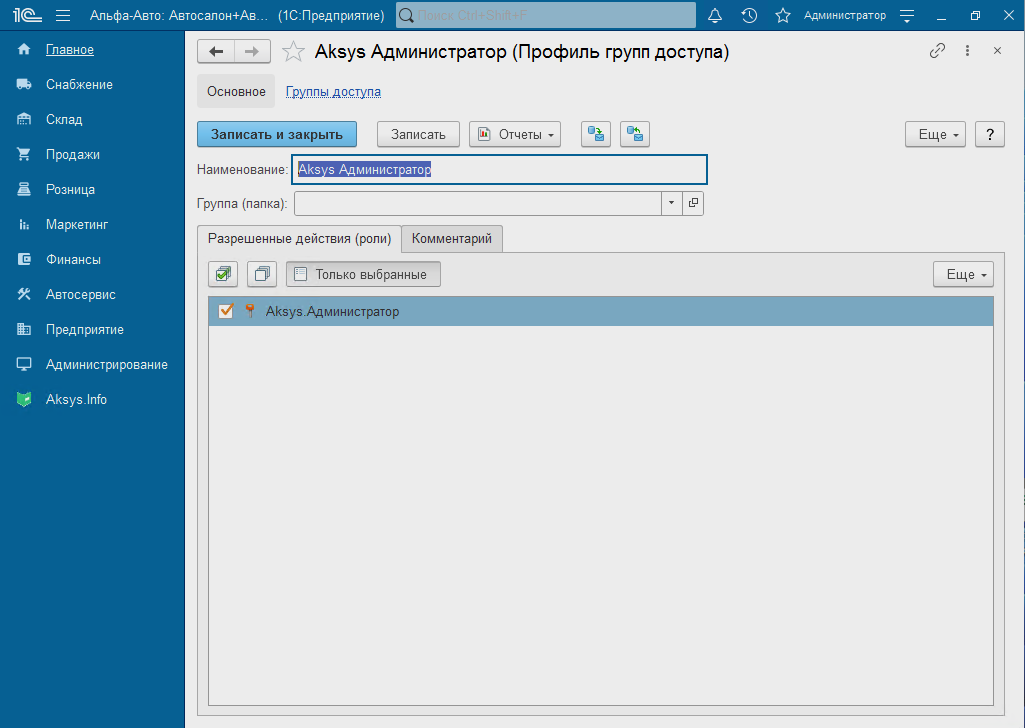Screen dimensions: 1025x728
Task: Uncheck the Aksys.Администратор role checkbox
Action: [x=226, y=310]
